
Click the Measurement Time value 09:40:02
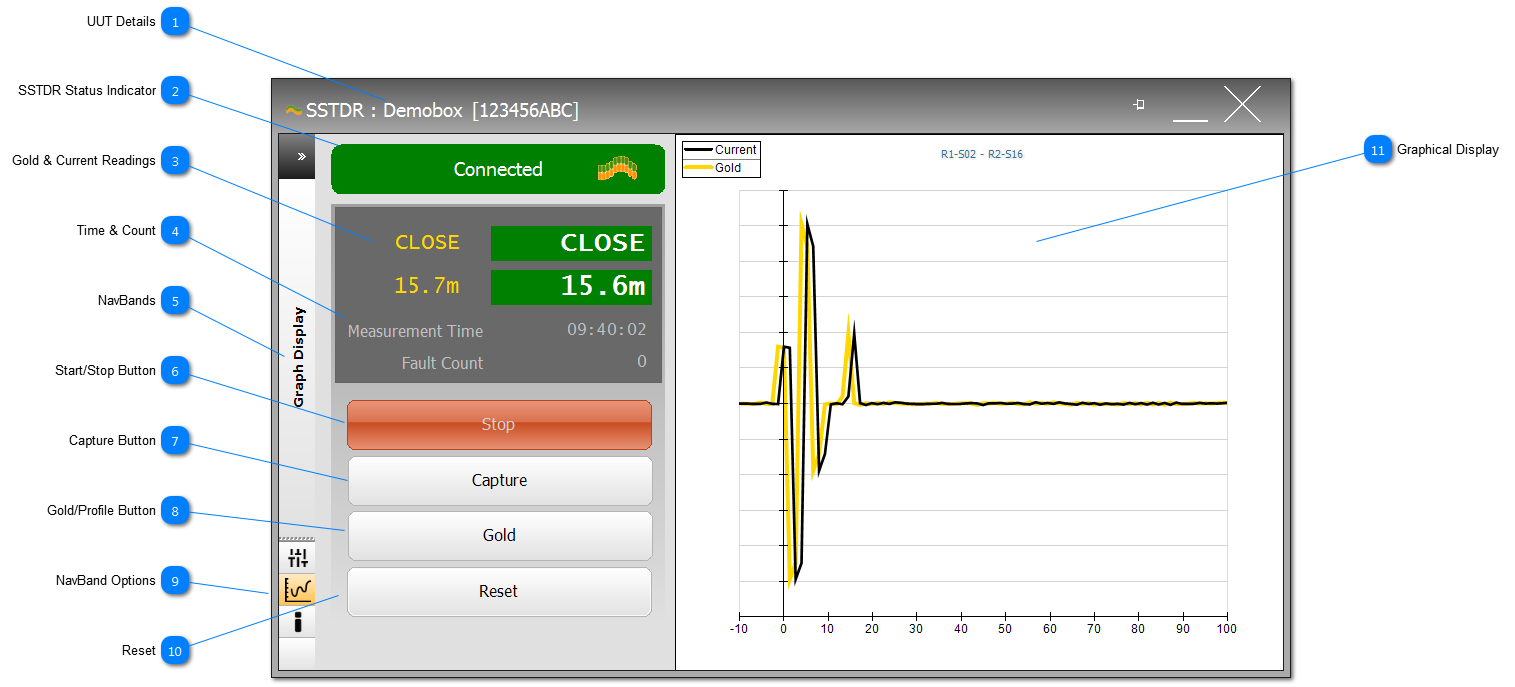point(606,329)
